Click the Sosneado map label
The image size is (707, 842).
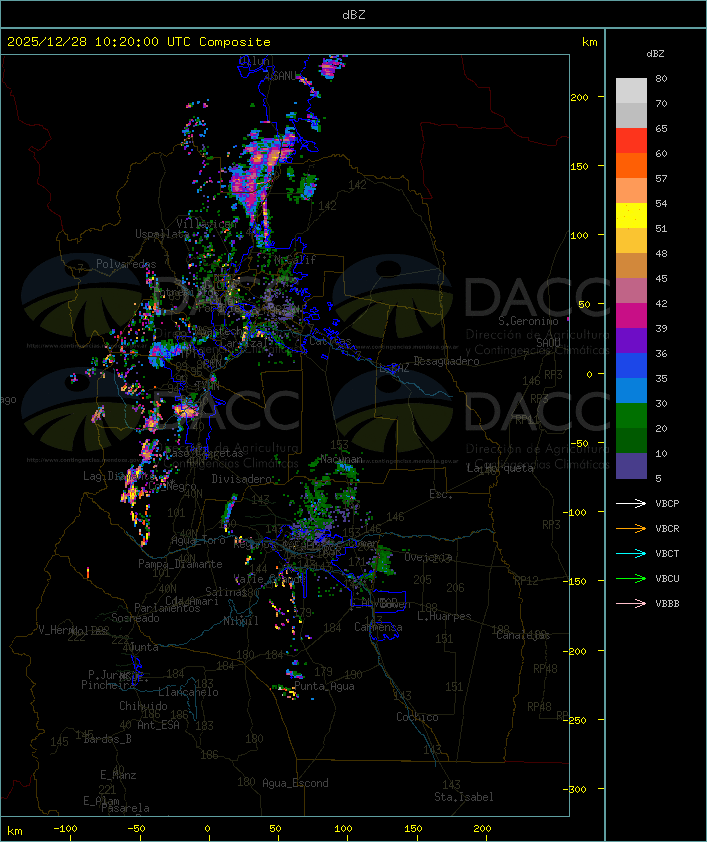point(135,618)
